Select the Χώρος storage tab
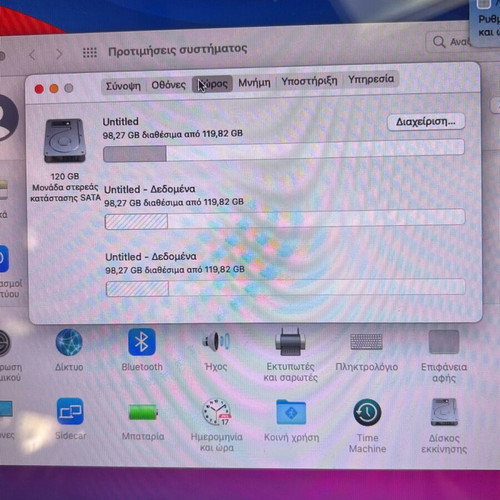 click(x=212, y=84)
